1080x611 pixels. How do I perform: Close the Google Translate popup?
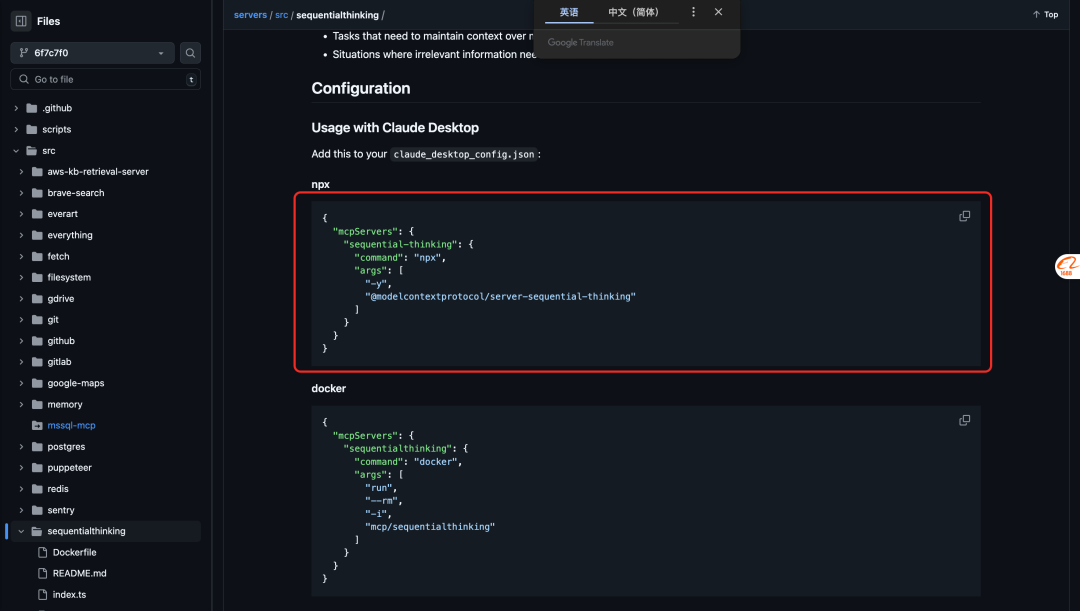(x=718, y=12)
